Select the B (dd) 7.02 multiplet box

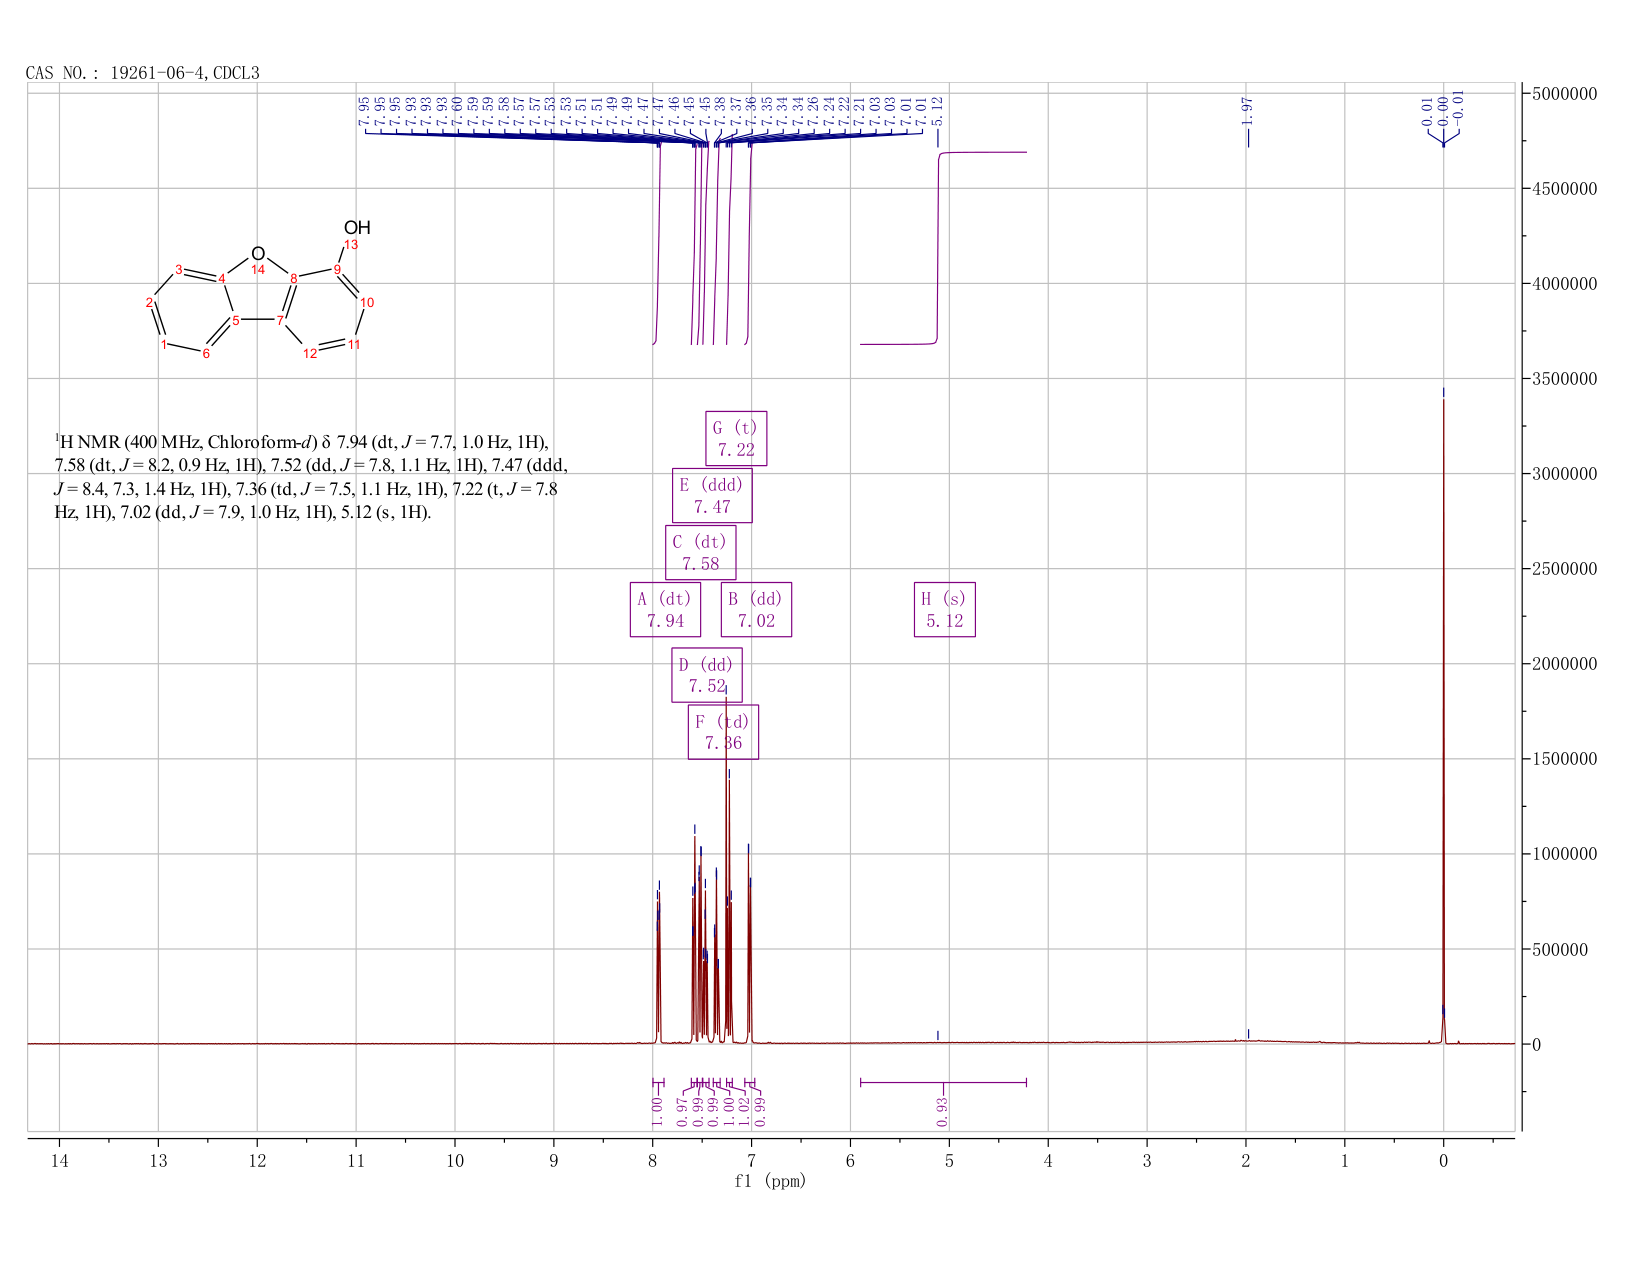click(756, 609)
